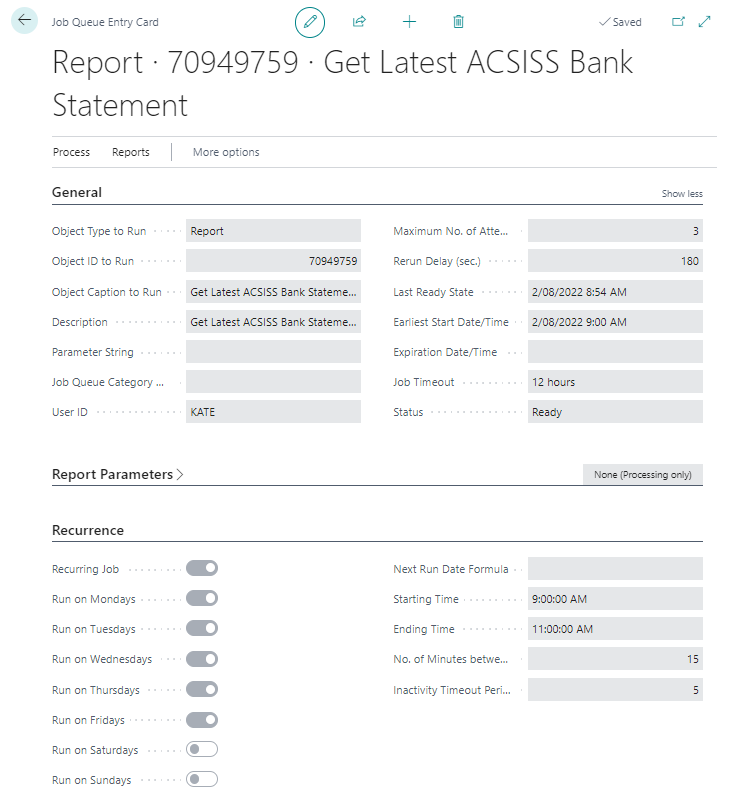Expand the Report Parameters section

[x=117, y=474]
